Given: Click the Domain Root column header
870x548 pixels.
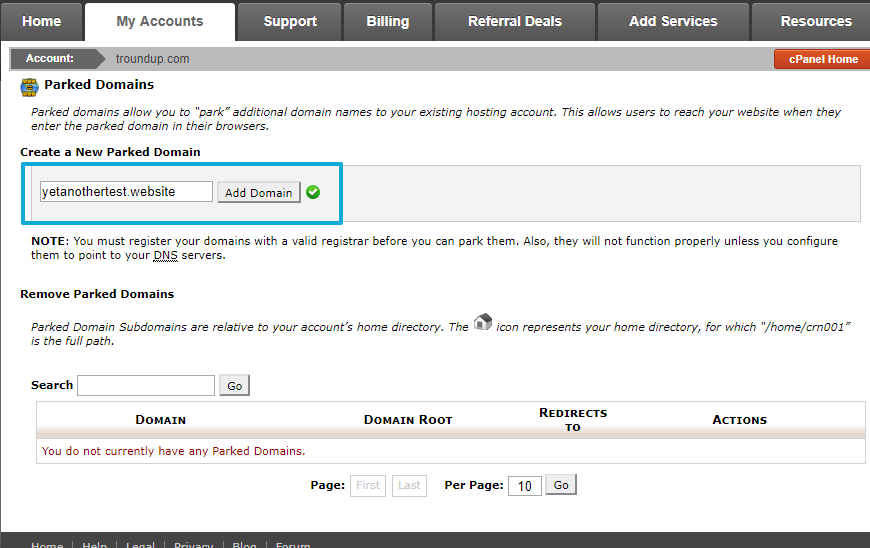Looking at the screenshot, I should (x=408, y=420).
